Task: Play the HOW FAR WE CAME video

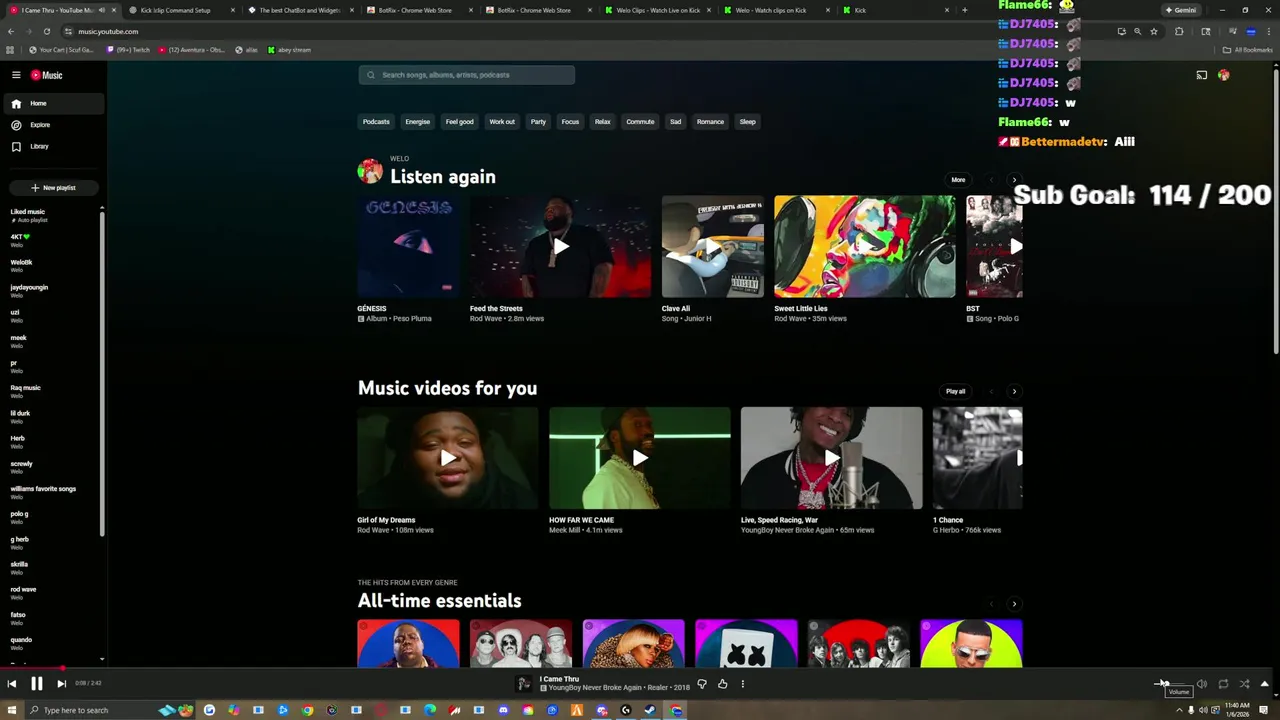Action: pyautogui.click(x=640, y=458)
